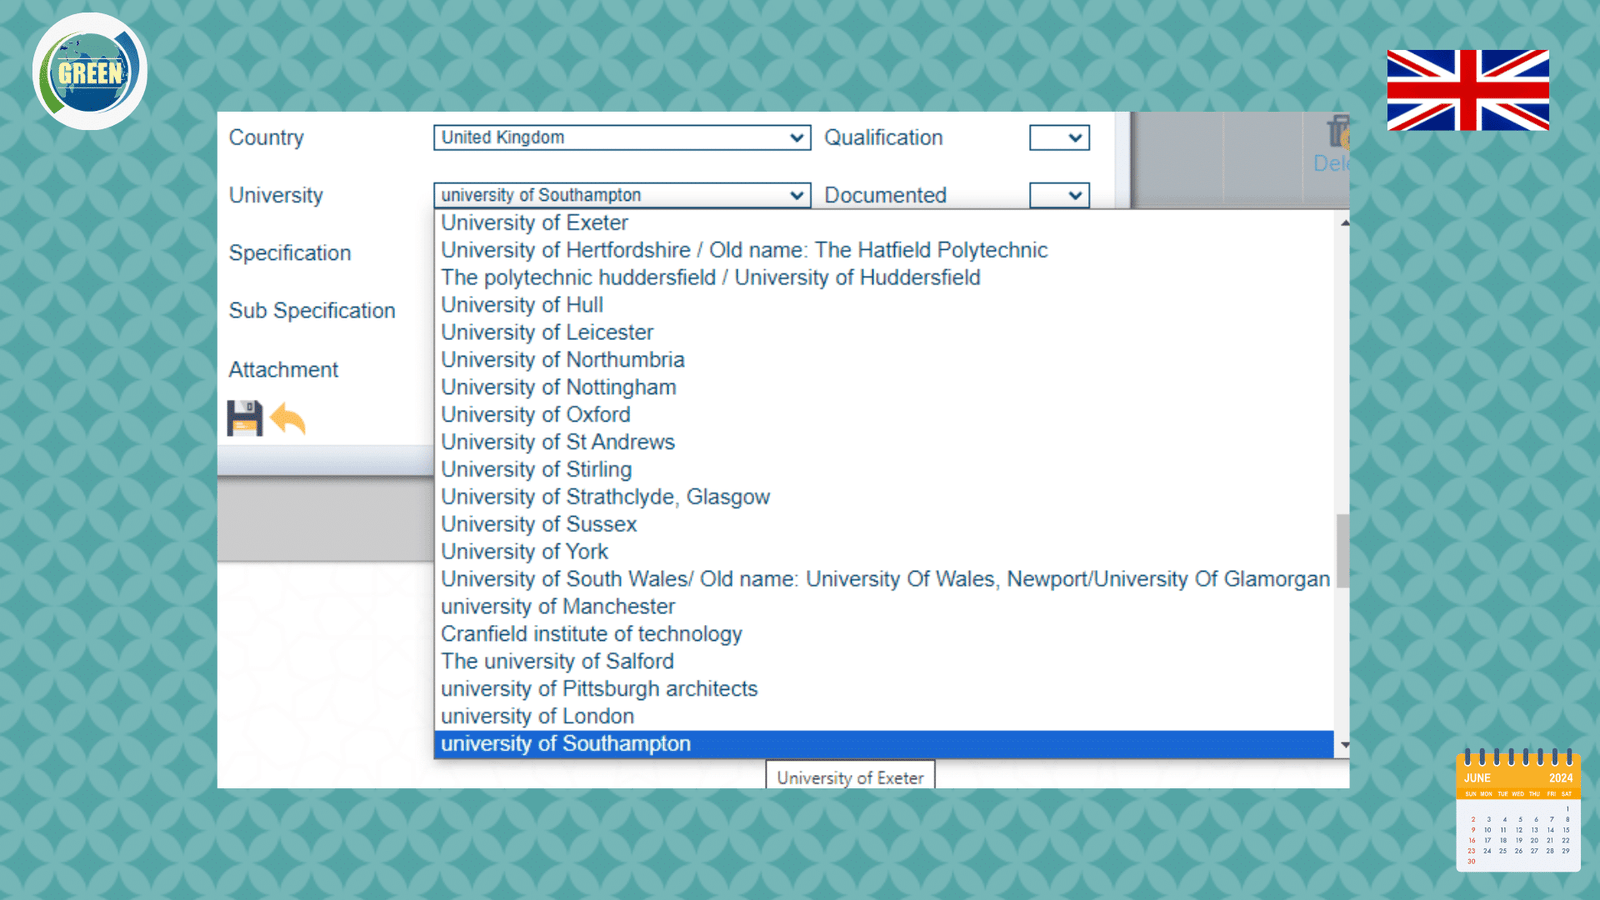Screen dimensions: 1600x900
Task: Pick Cranfield institute of technology
Action: 591,634
